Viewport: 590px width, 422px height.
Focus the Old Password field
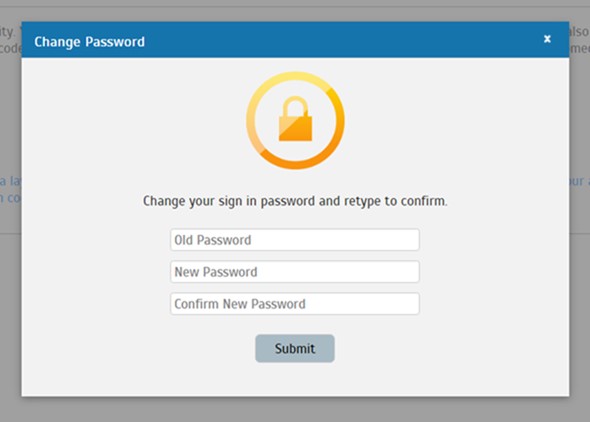coord(295,240)
